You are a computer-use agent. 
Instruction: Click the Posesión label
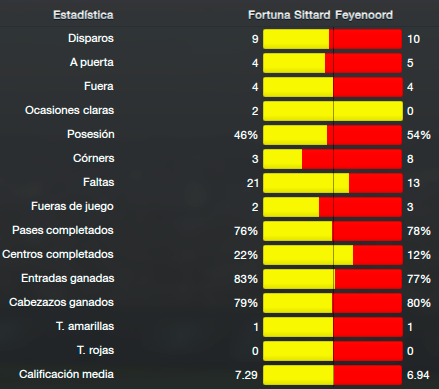pos(91,134)
